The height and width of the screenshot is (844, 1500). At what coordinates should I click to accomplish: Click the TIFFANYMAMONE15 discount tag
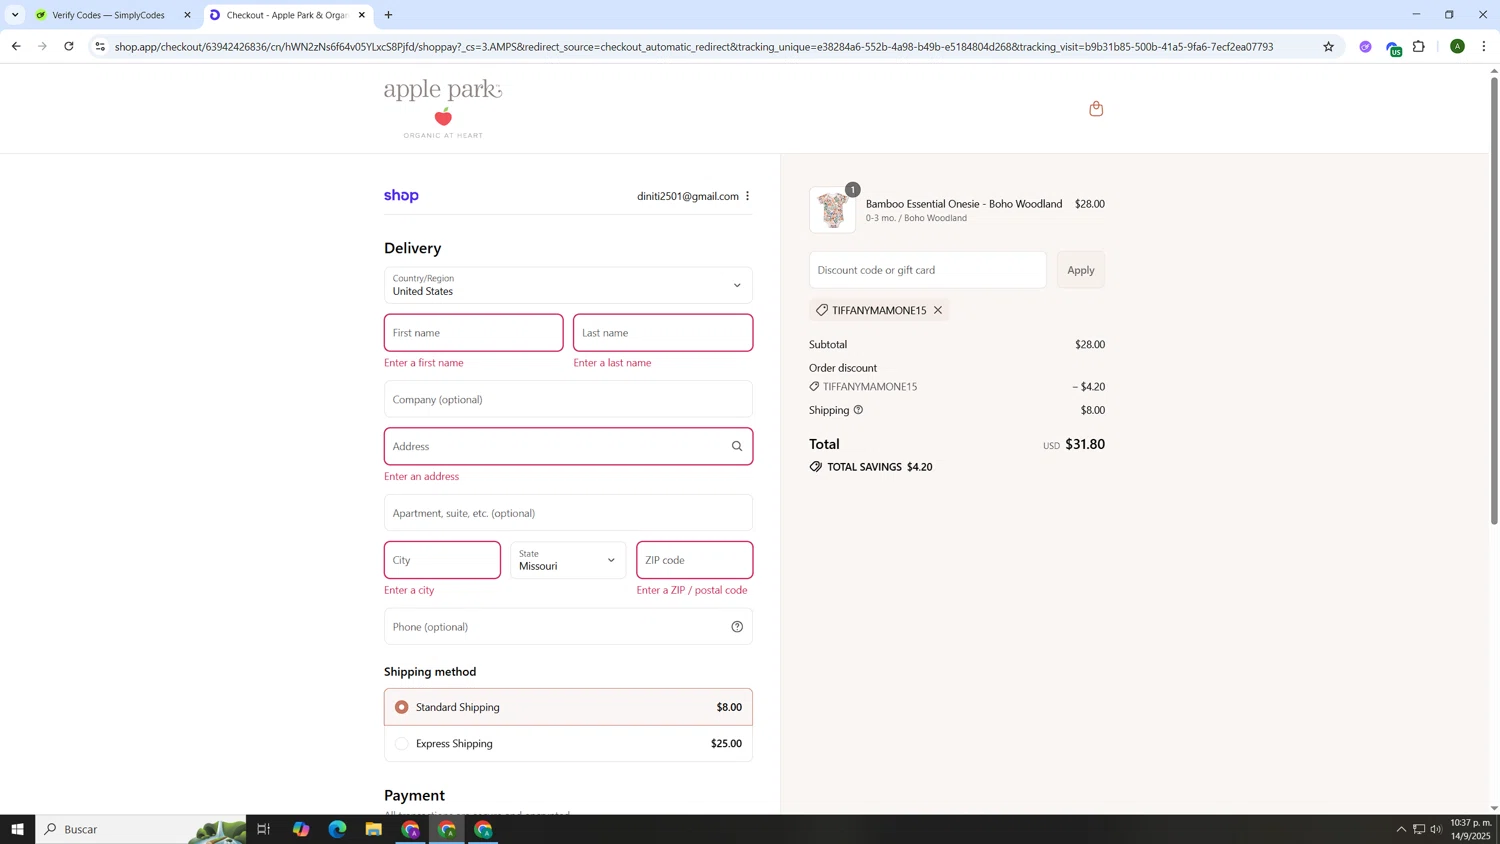[879, 310]
